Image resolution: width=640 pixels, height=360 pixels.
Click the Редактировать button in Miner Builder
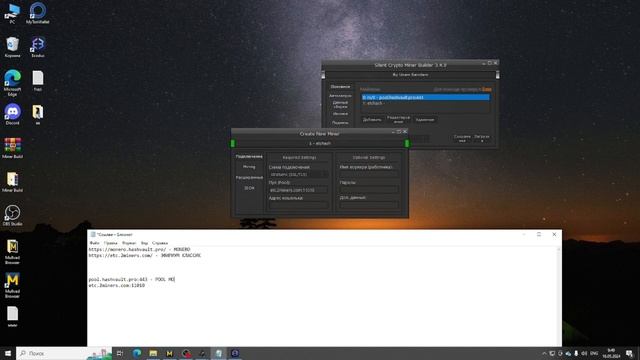pyautogui.click(x=398, y=120)
